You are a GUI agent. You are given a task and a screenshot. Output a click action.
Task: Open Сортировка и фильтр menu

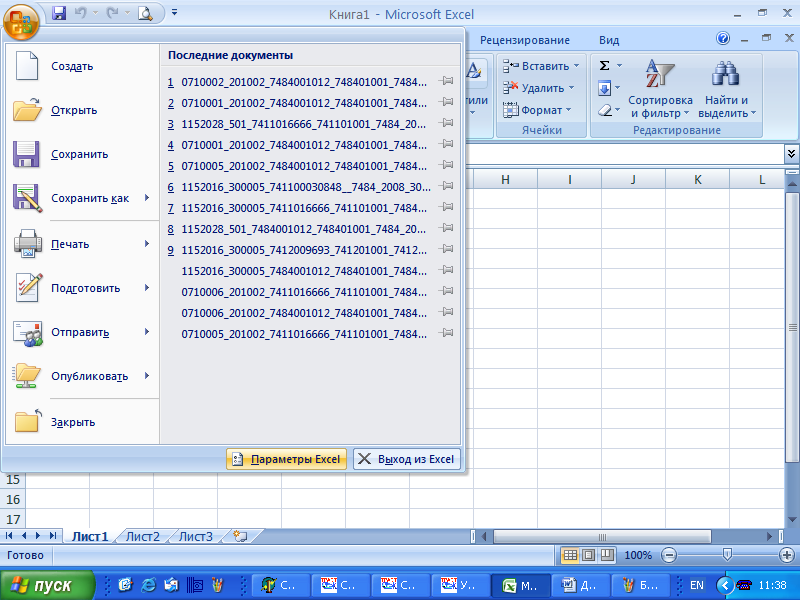point(660,90)
